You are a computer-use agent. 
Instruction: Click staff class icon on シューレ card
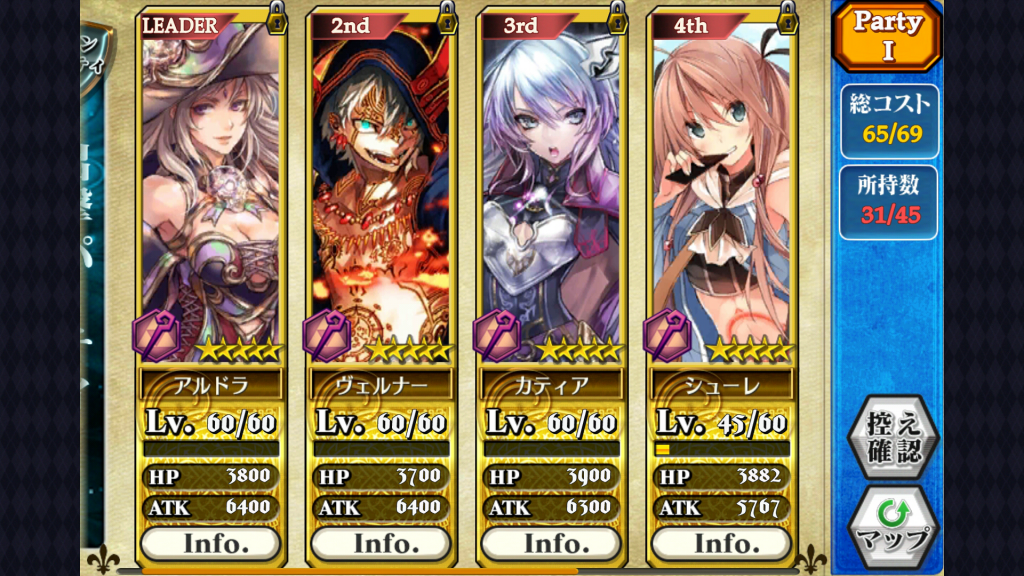tap(667, 336)
